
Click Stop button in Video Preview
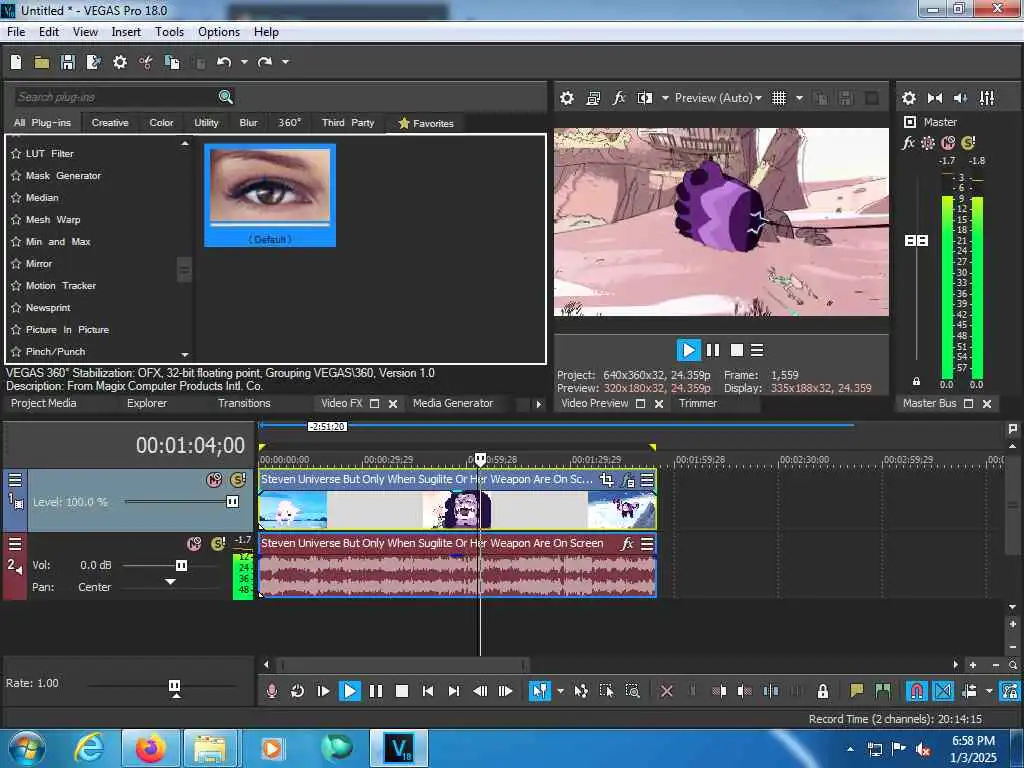coord(737,350)
